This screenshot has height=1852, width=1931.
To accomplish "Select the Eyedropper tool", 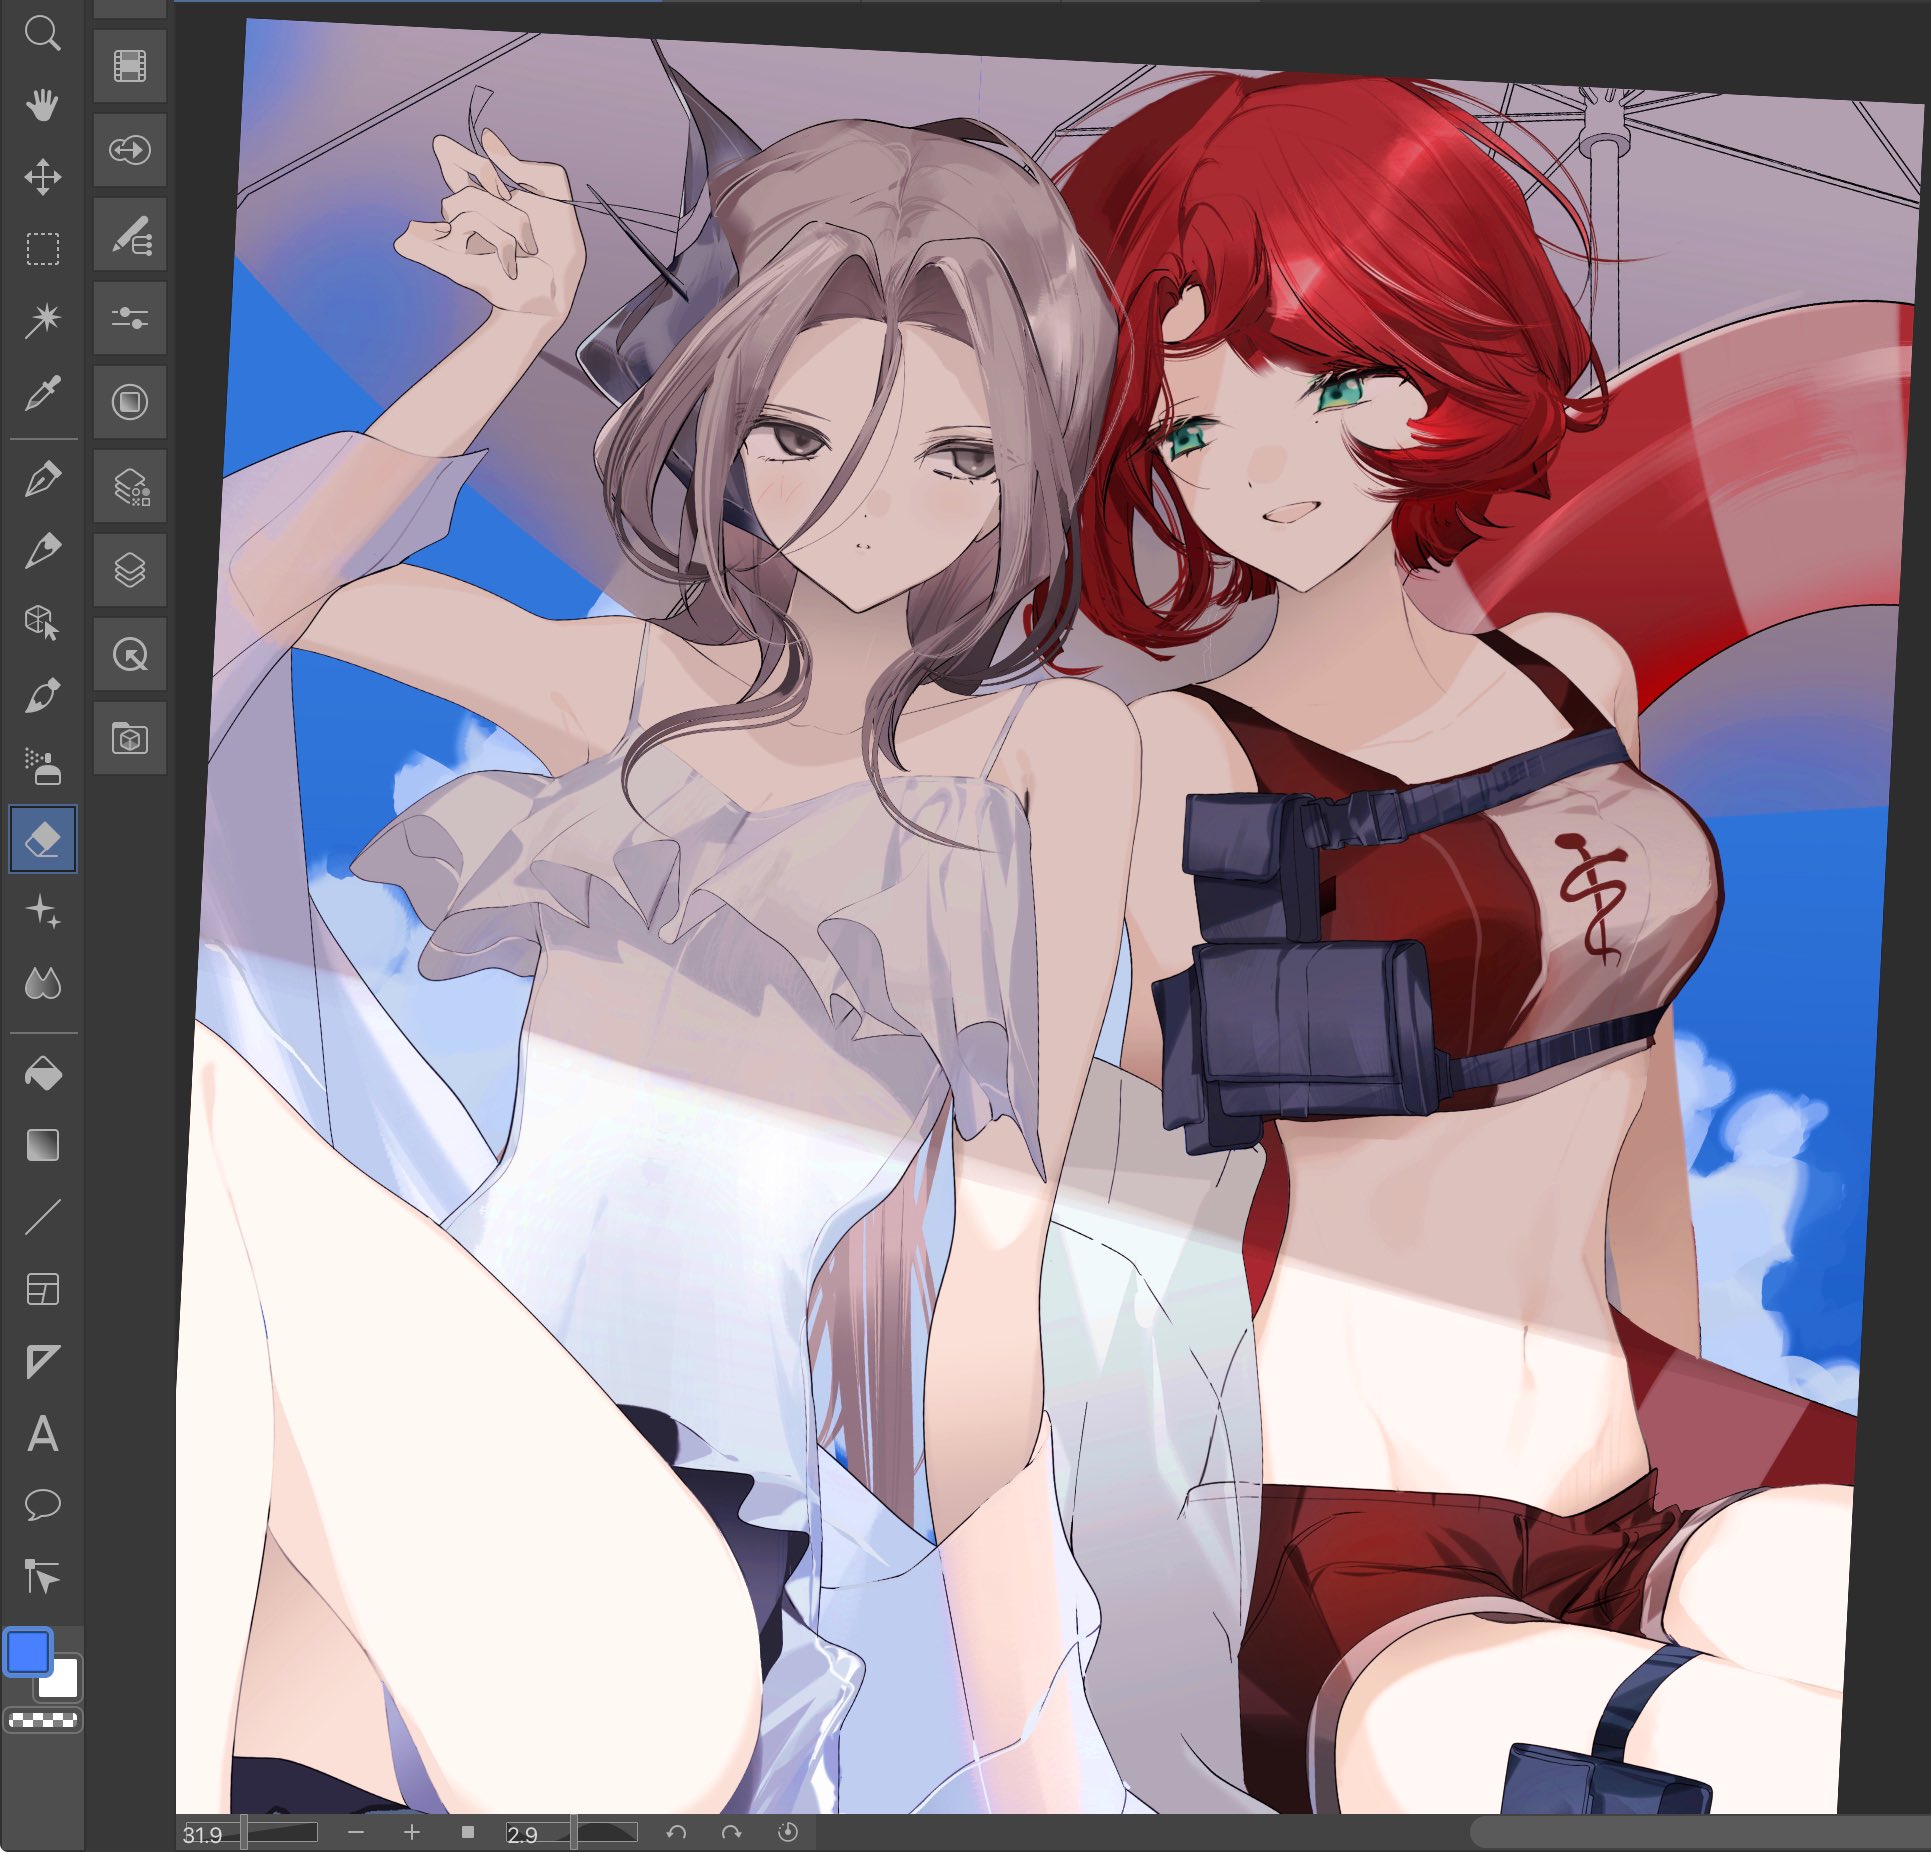I will [x=42, y=393].
